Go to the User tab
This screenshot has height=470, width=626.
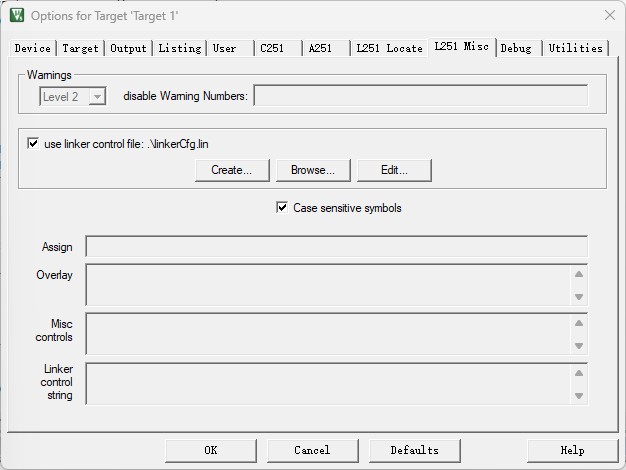(231, 48)
